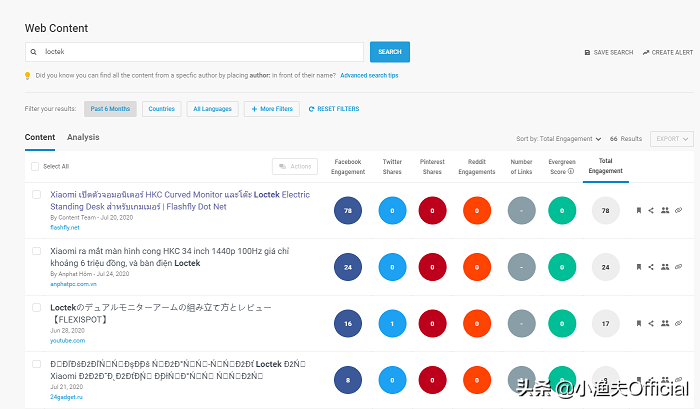Click the Save Search bookmark icon
Image resolution: width=700 pixels, height=409 pixels.
click(587, 52)
